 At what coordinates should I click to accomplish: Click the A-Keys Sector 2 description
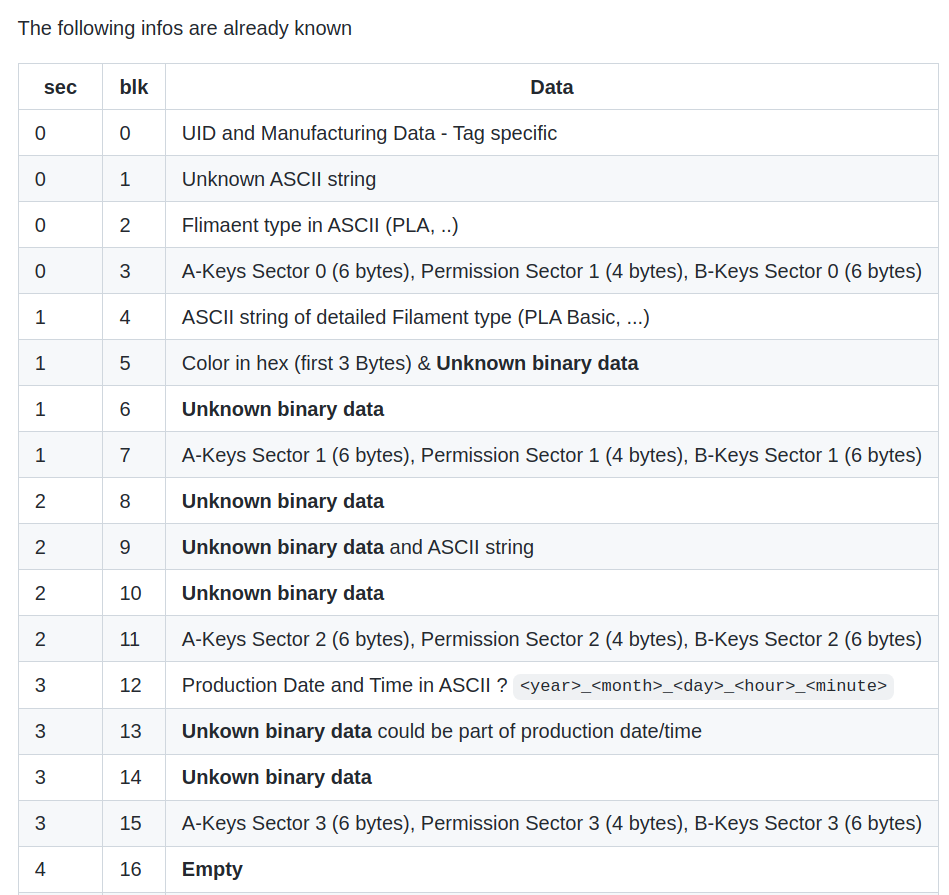tap(551, 639)
